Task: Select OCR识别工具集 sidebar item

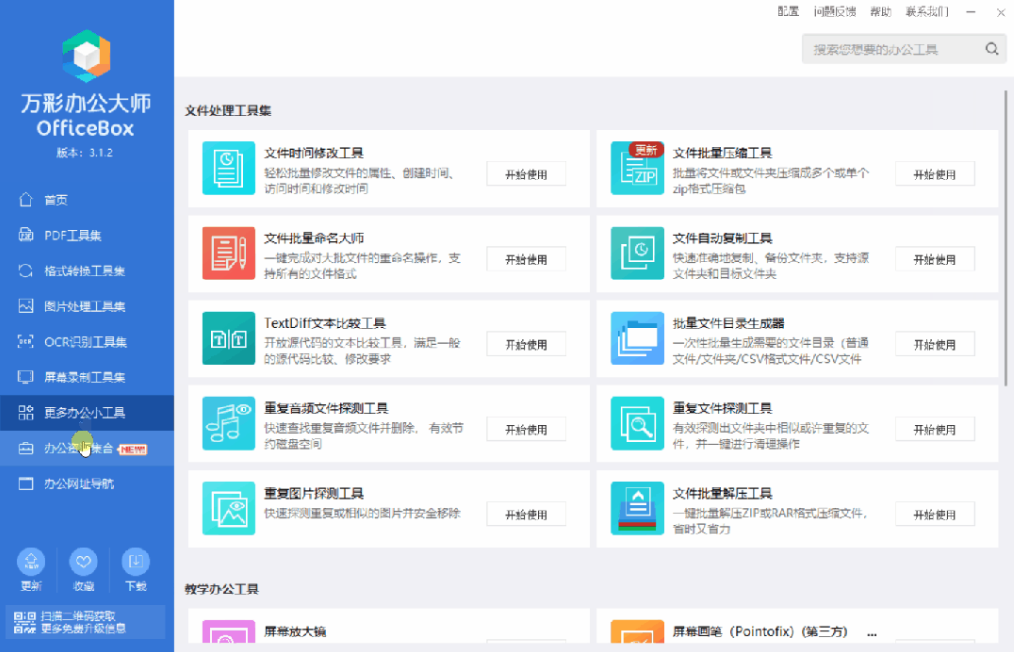Action: coord(87,342)
